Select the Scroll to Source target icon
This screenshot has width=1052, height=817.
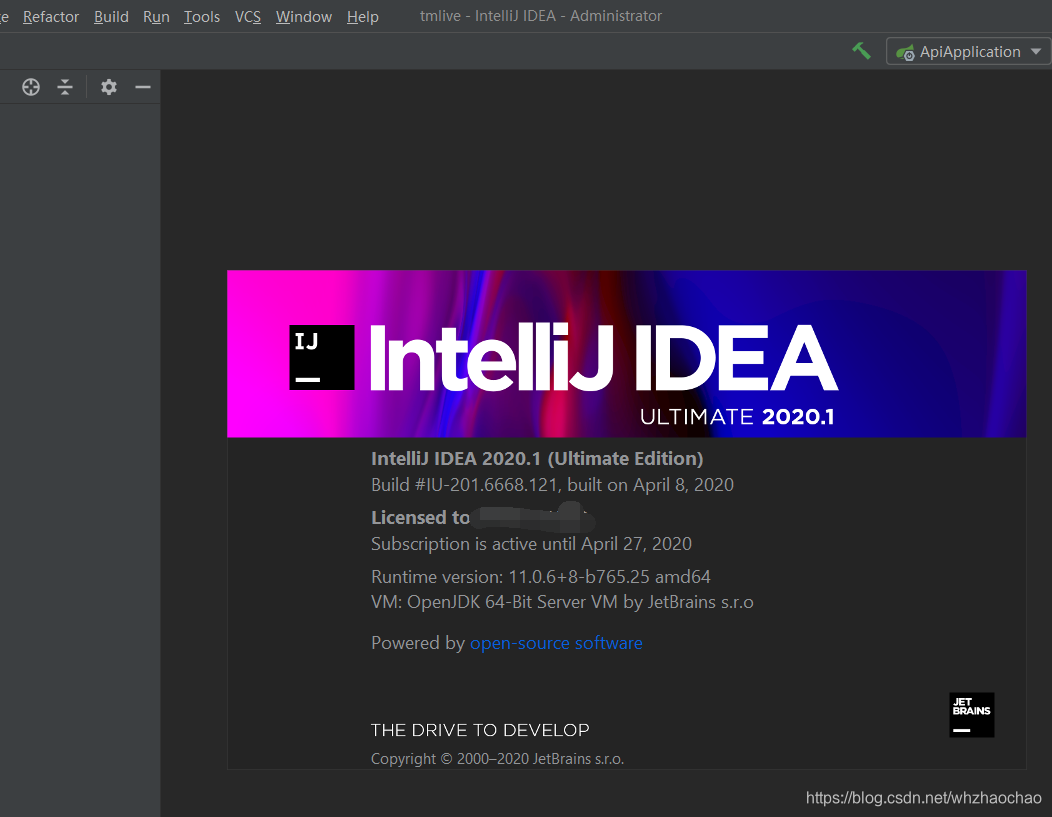click(30, 87)
